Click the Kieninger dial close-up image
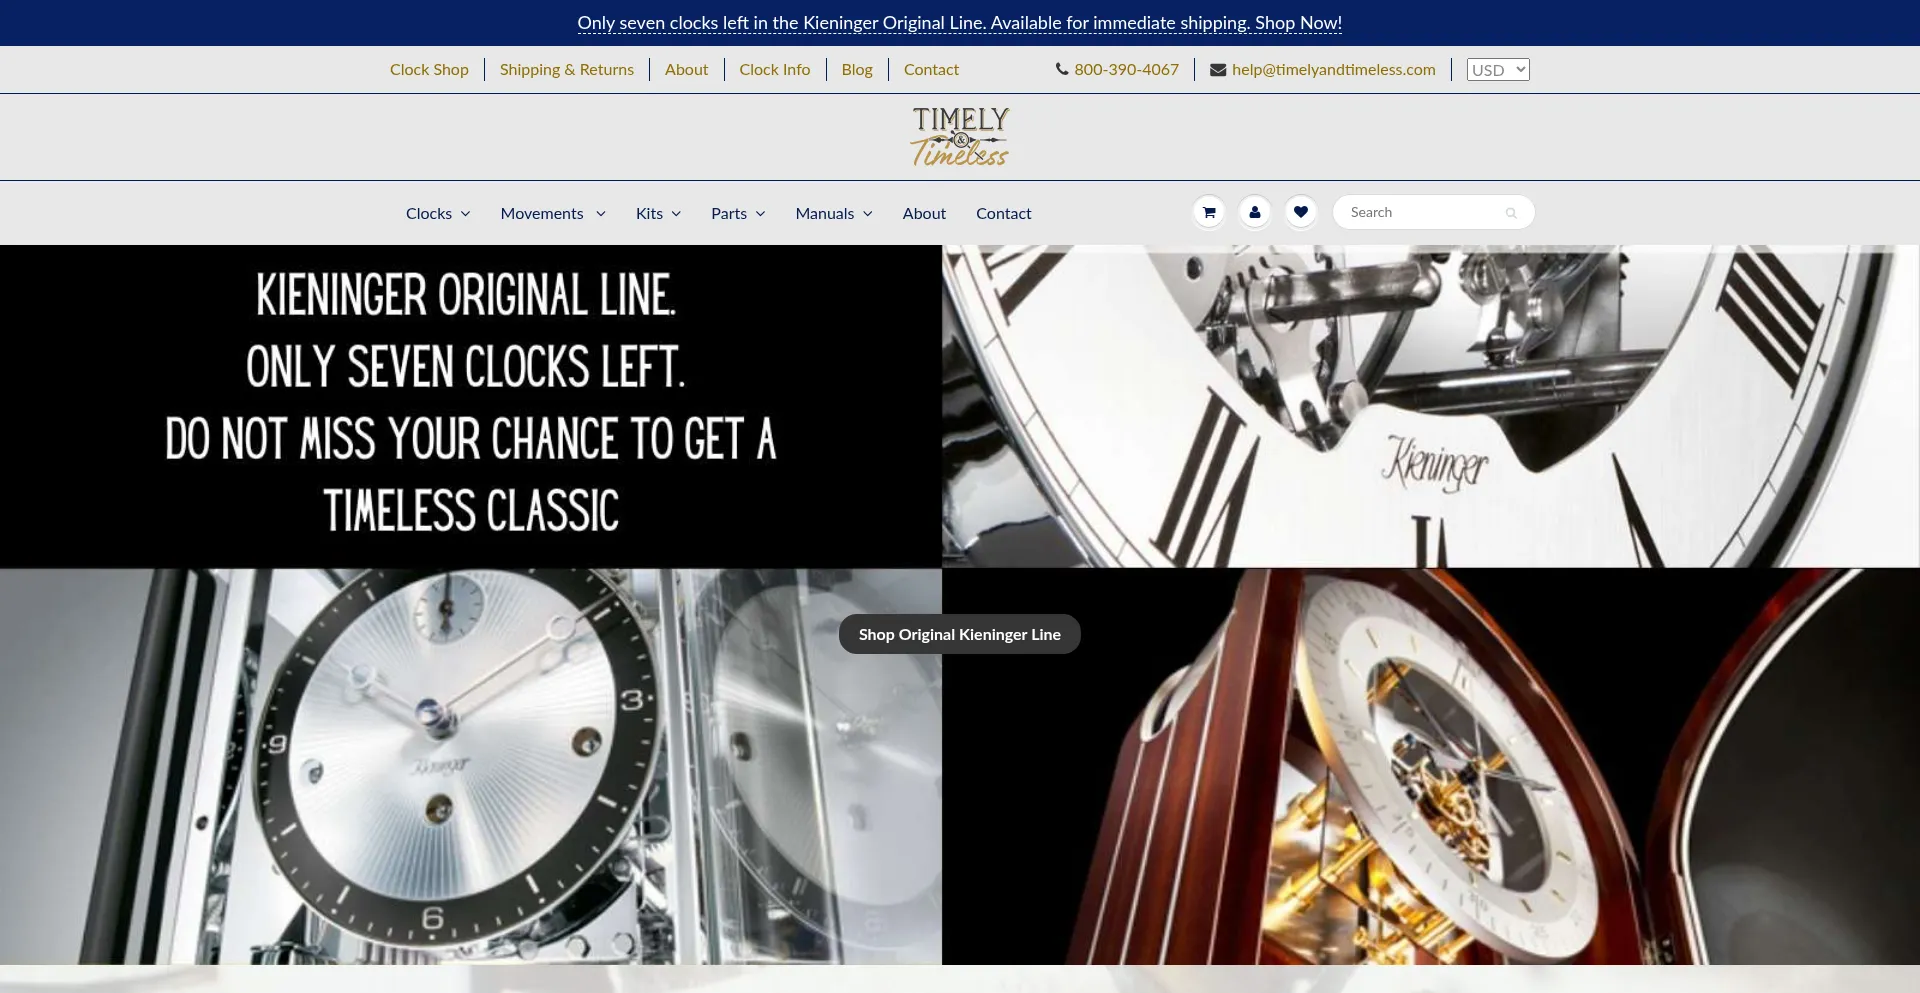 (x=1431, y=406)
